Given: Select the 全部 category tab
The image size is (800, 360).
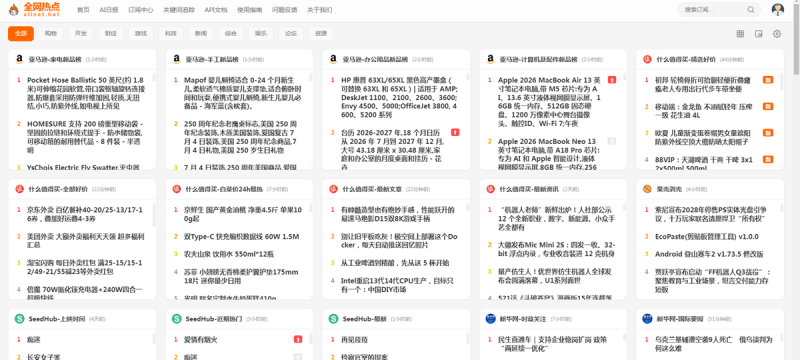Looking at the screenshot, I should coord(21,34).
